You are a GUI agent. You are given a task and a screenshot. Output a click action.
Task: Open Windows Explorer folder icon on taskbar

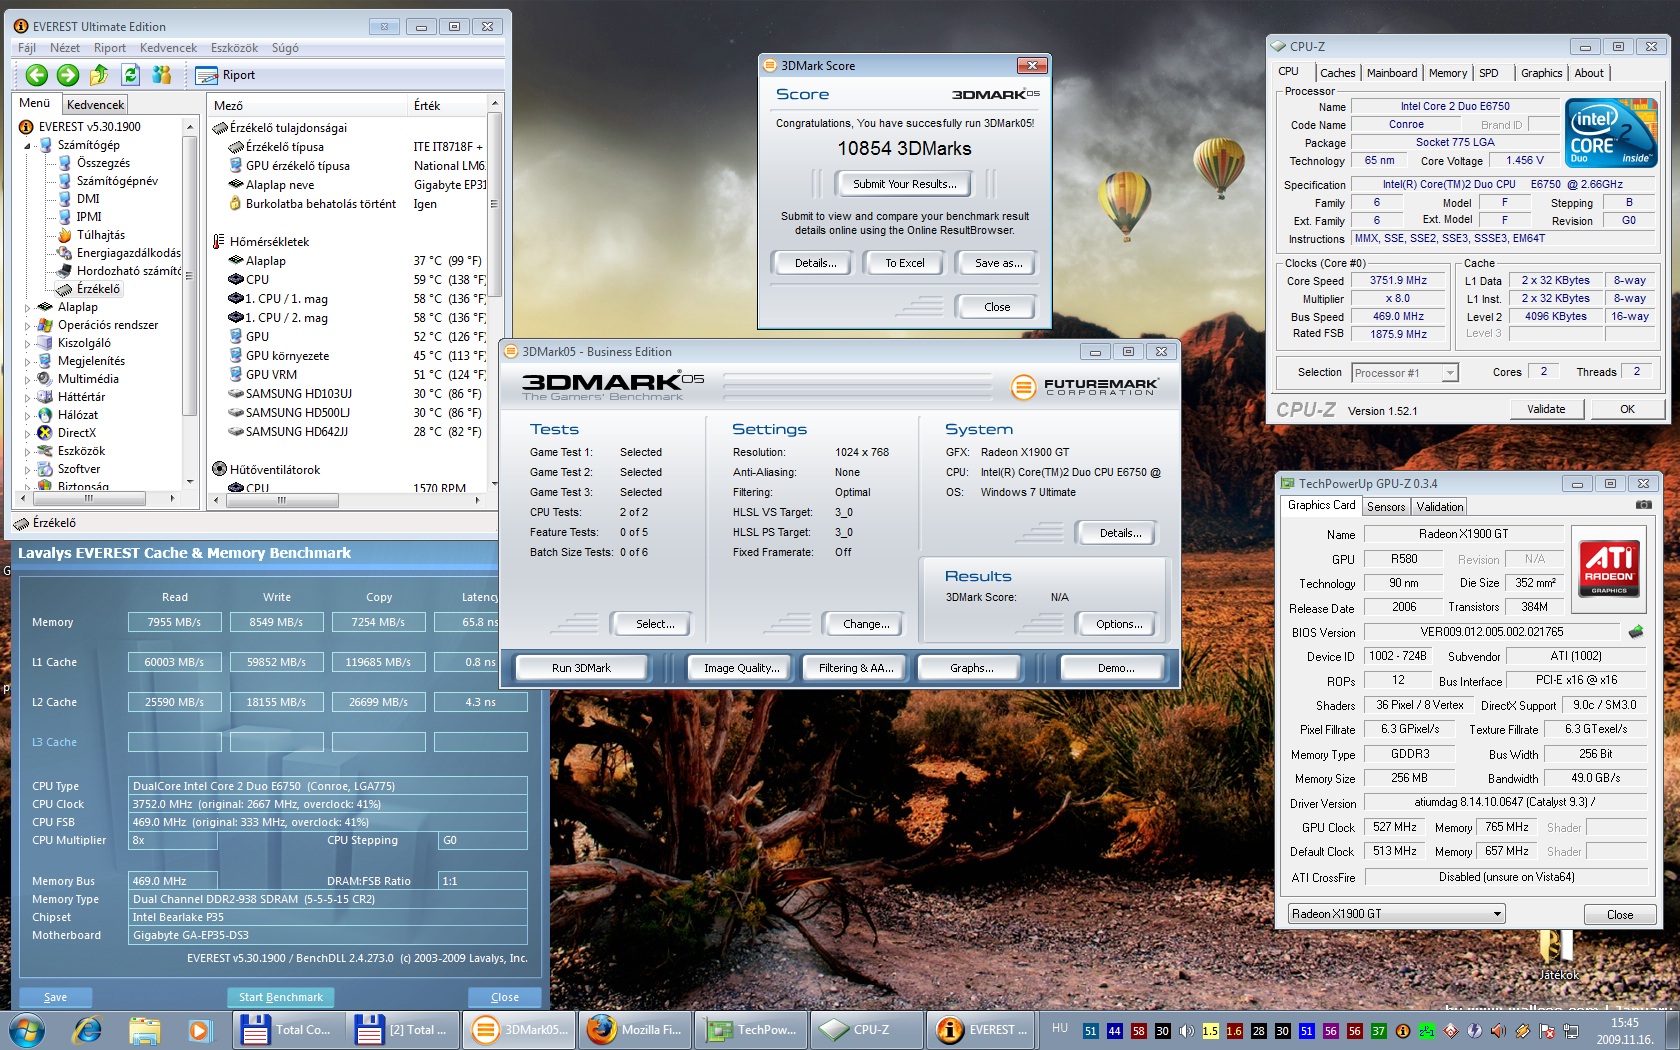point(144,1030)
